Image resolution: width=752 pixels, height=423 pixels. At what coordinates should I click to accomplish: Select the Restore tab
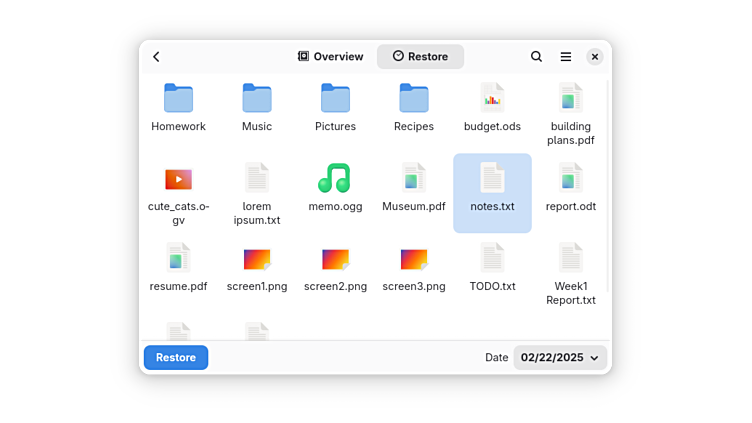[420, 57]
